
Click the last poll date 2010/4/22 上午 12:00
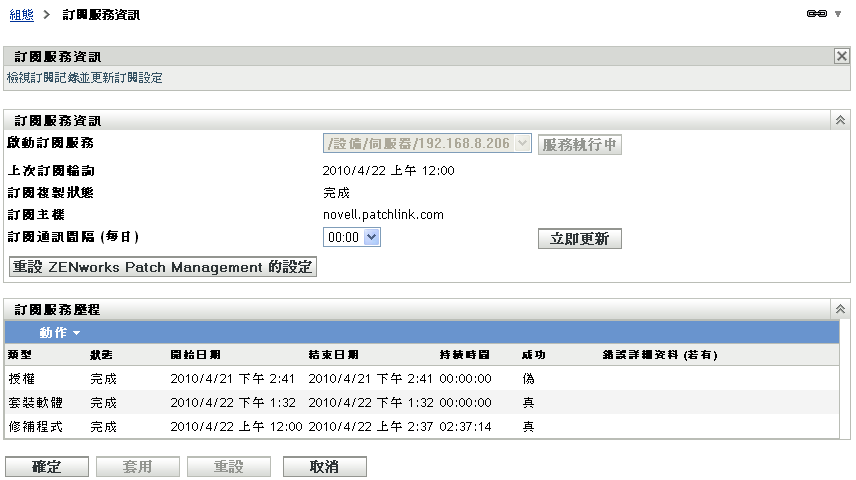[388, 171]
